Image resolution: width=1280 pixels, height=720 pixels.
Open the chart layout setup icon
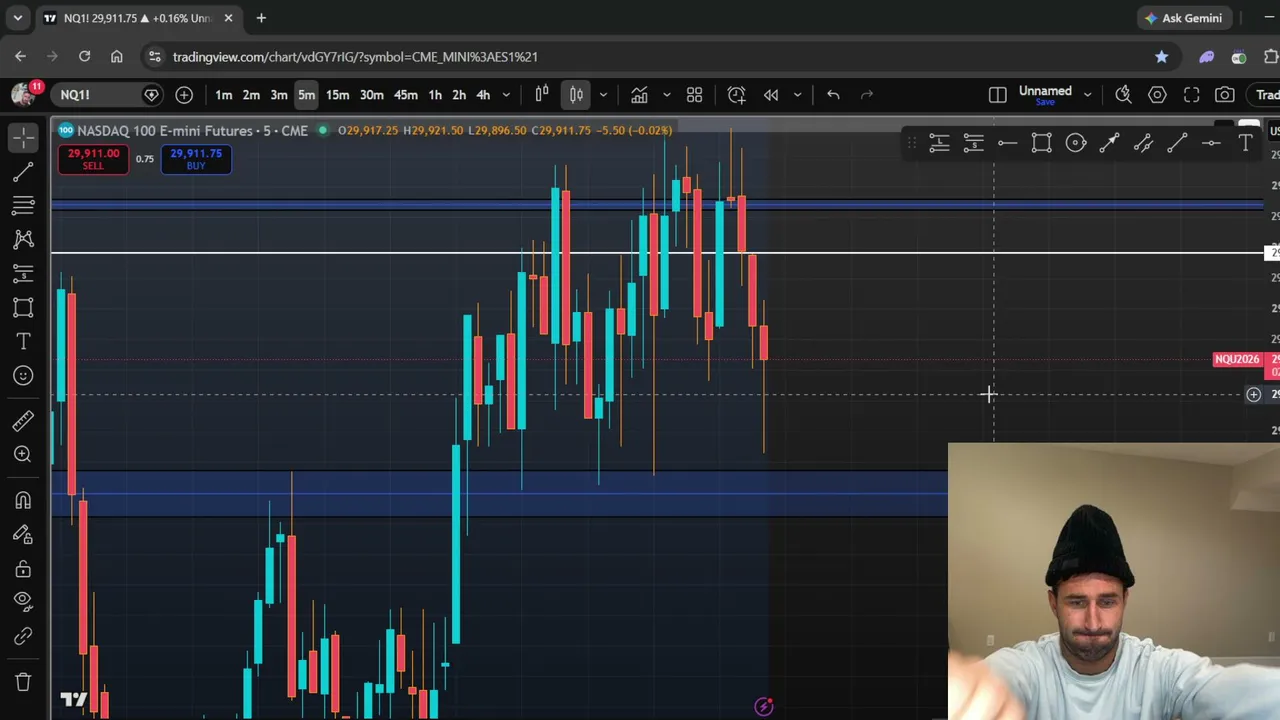tap(997, 95)
